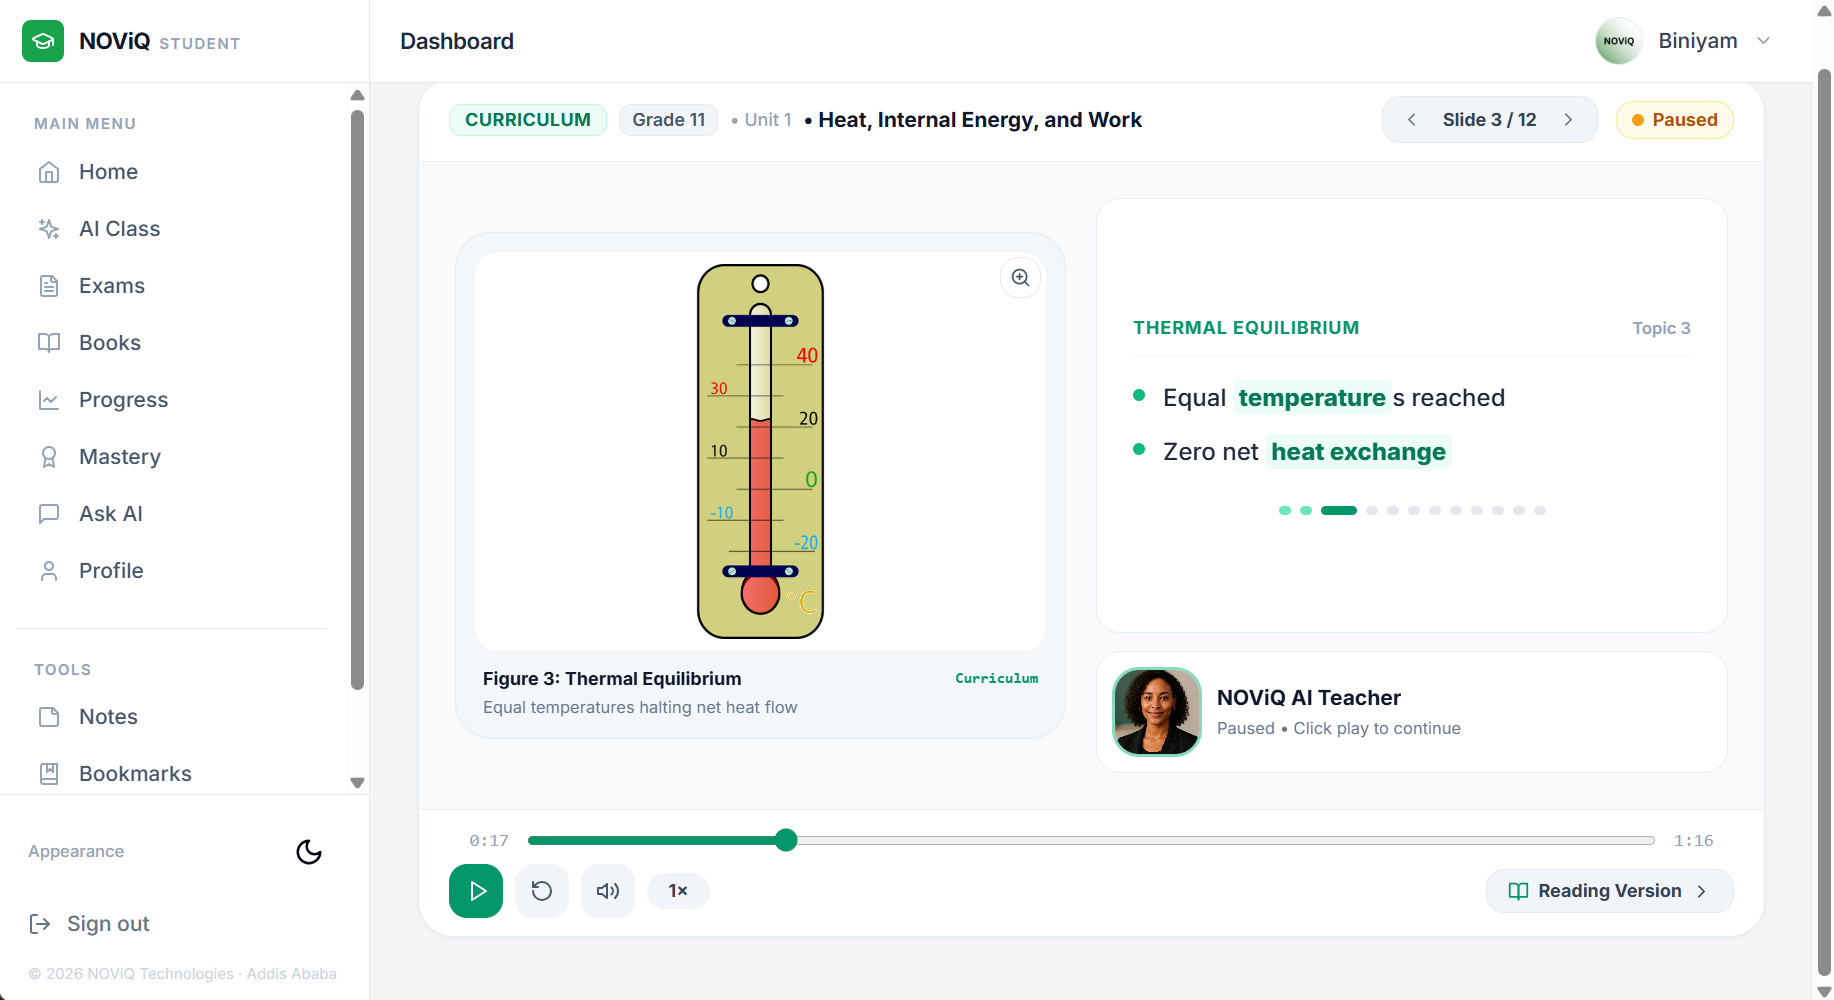
Task: Select the first slide indicator dot
Action: coord(1285,511)
